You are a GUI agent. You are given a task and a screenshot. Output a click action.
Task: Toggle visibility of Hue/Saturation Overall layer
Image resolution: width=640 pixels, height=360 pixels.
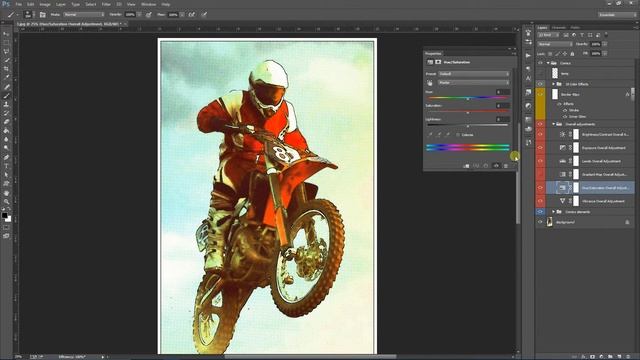tap(540, 188)
